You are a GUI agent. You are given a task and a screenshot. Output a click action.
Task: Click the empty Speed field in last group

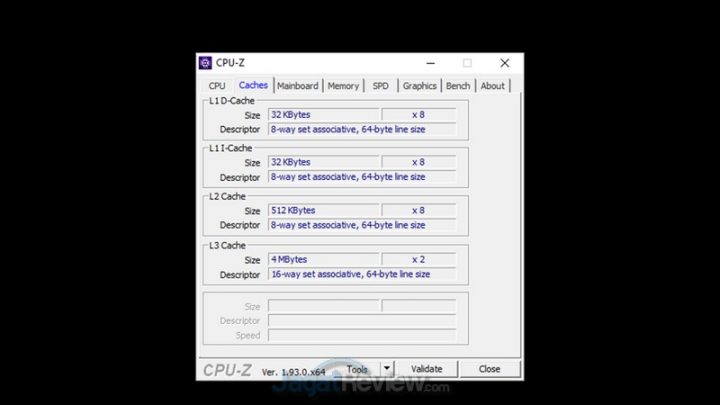(362, 336)
